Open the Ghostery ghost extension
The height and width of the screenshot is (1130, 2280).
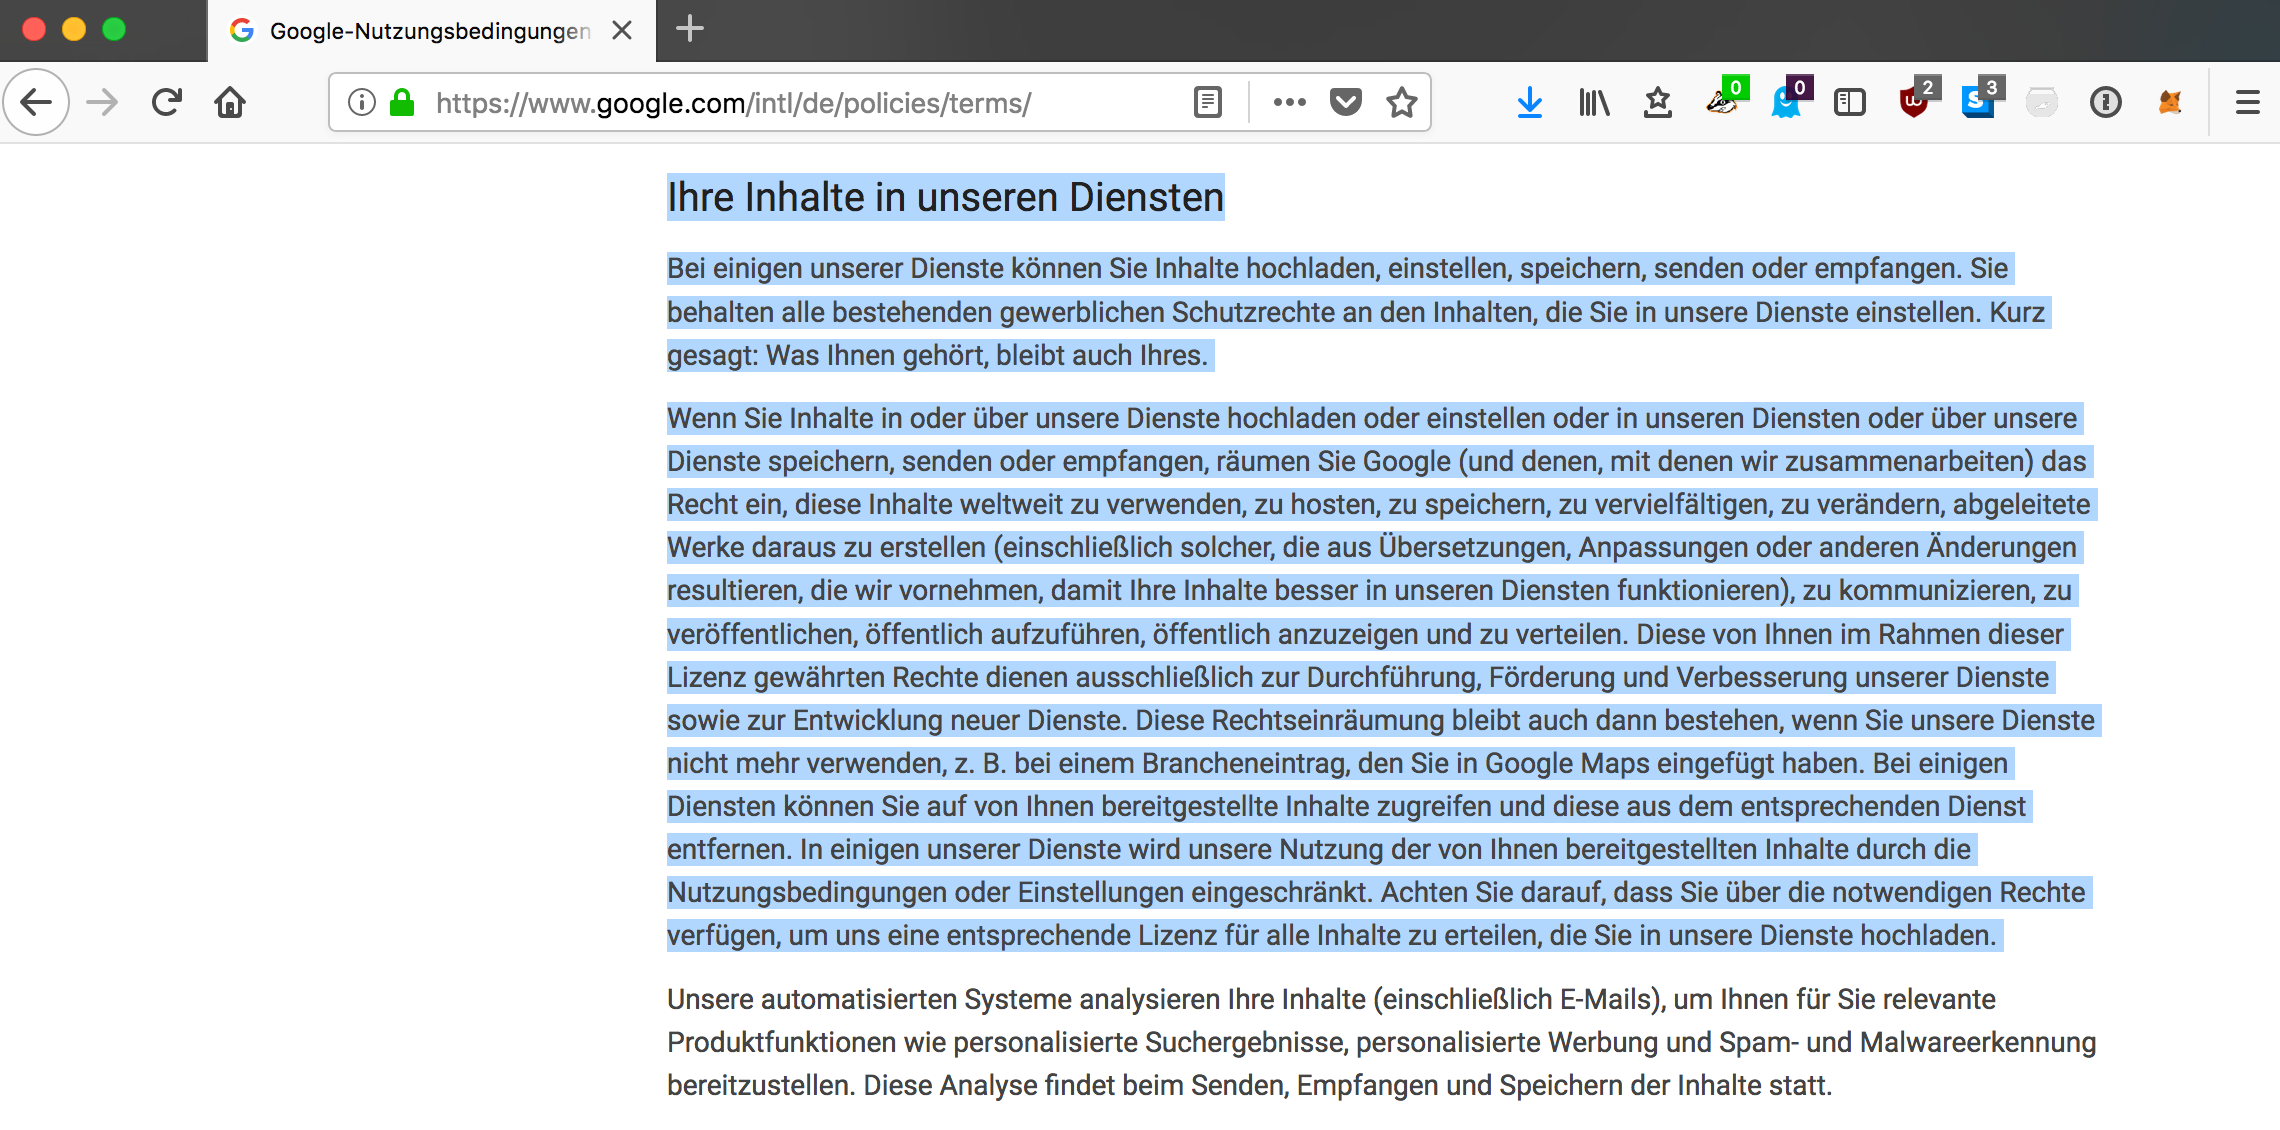1786,102
